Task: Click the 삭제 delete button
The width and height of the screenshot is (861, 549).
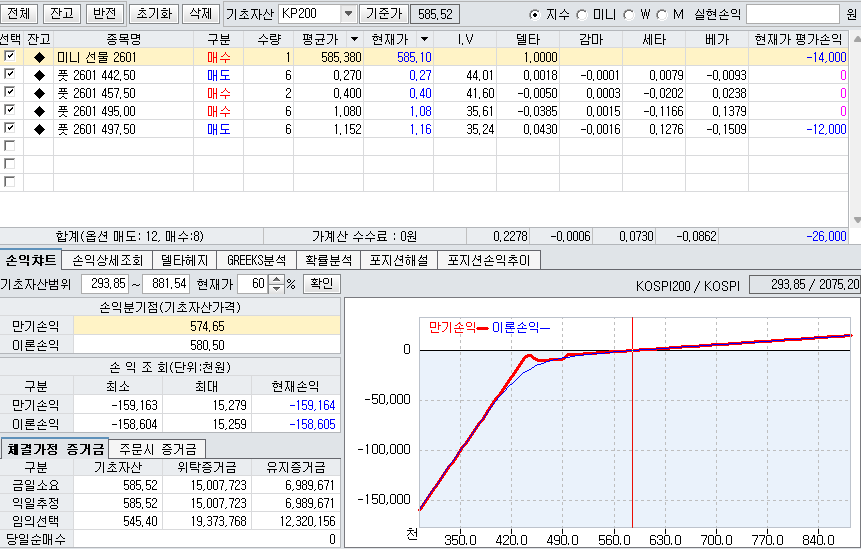Action: pos(200,14)
